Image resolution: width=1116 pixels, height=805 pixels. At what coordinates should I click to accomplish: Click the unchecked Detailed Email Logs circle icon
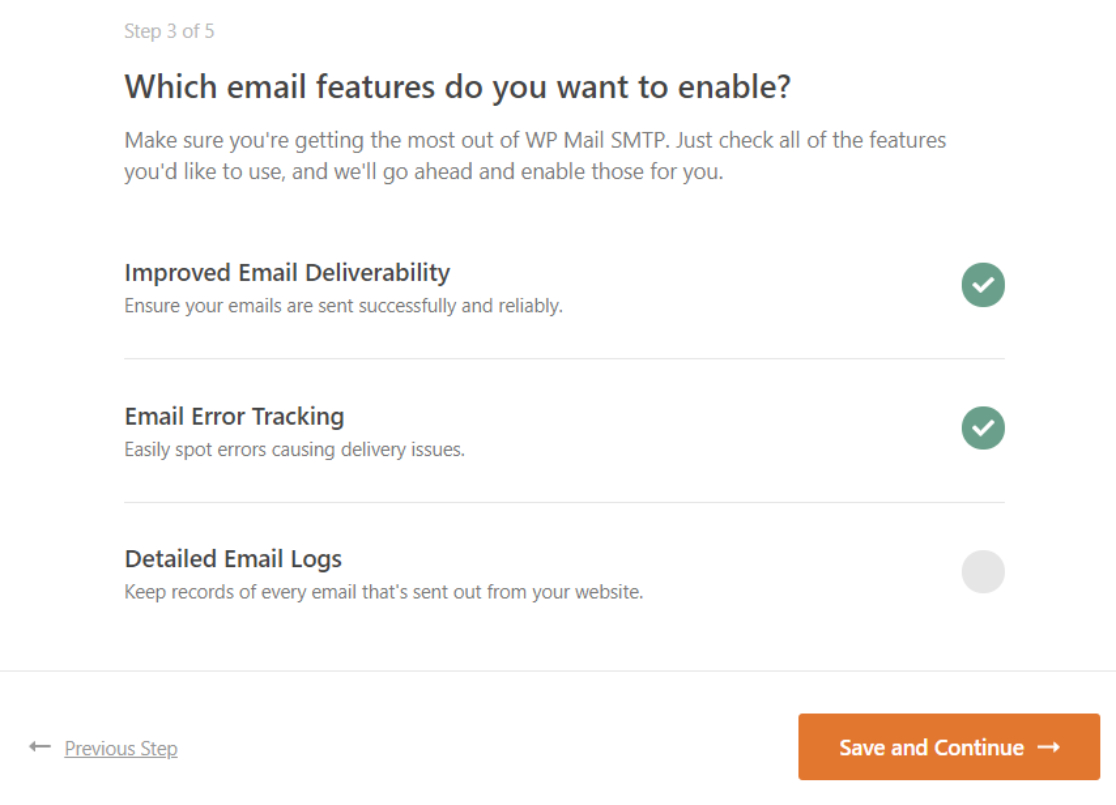coord(982,570)
